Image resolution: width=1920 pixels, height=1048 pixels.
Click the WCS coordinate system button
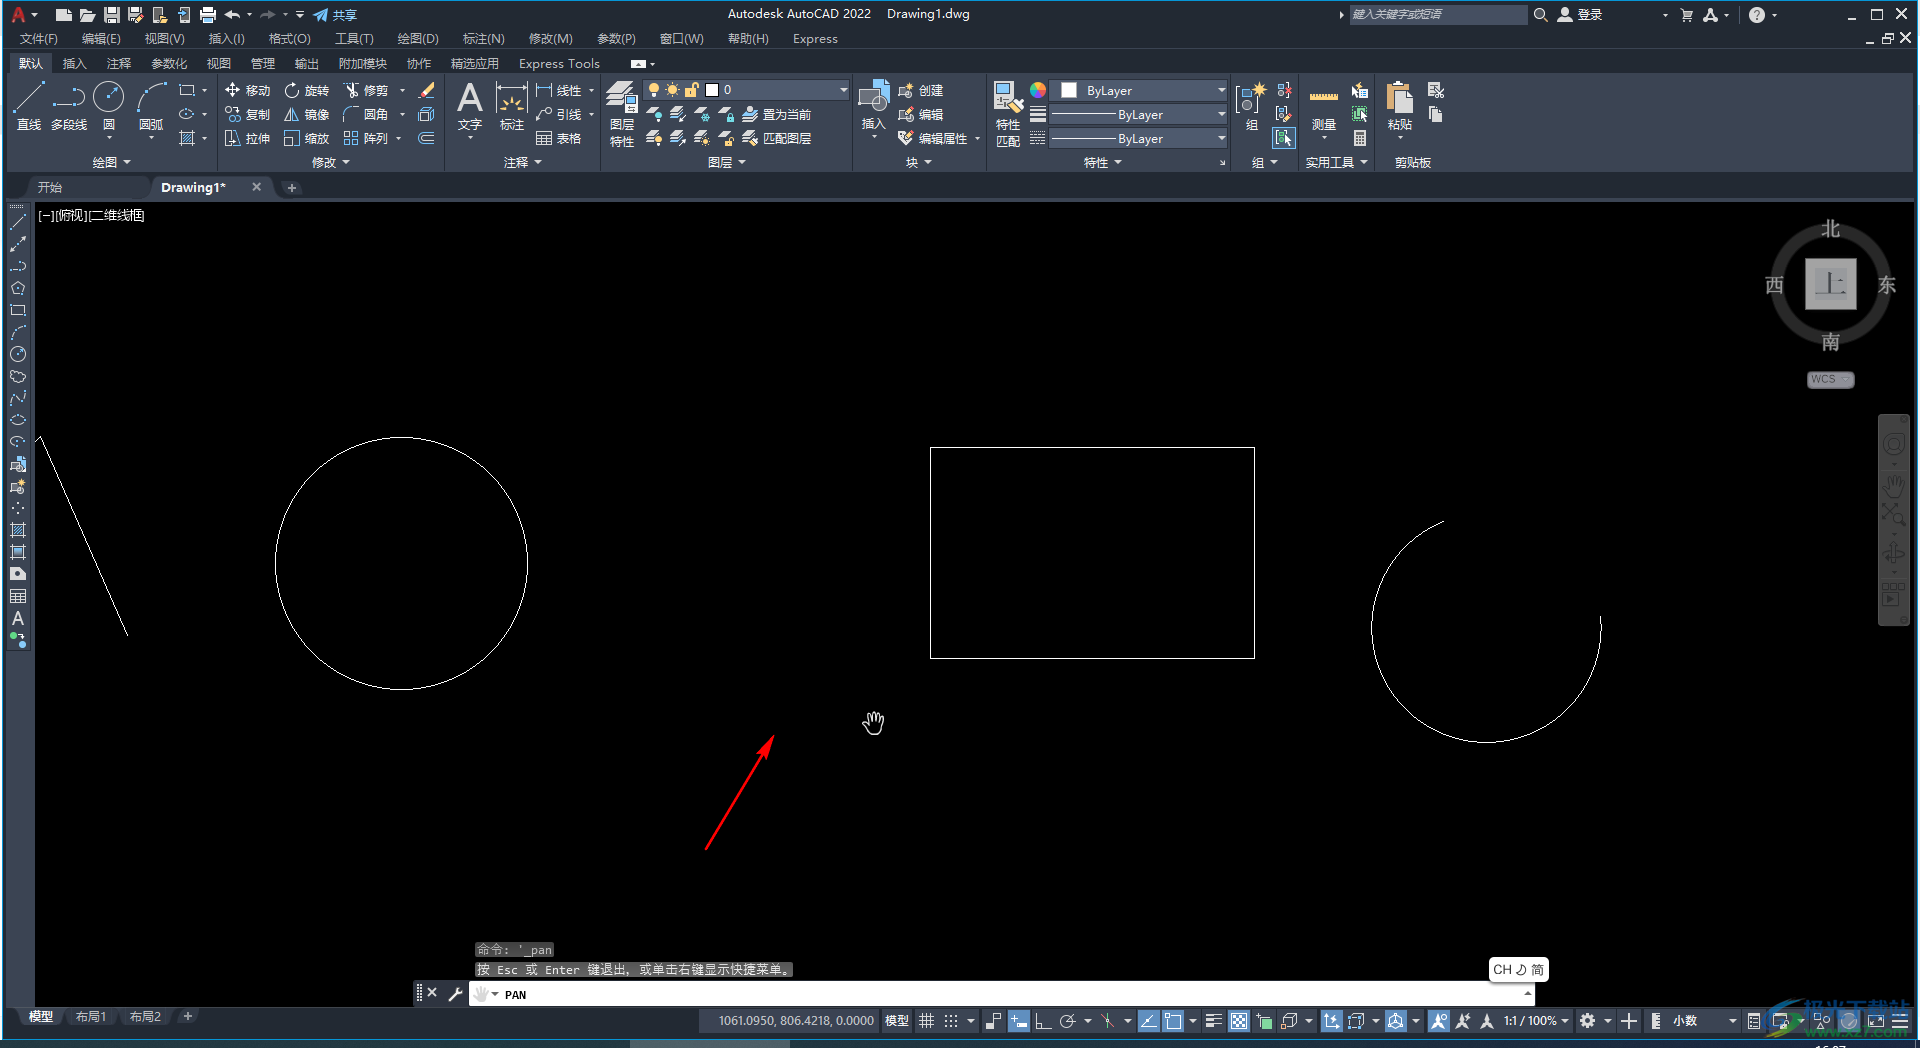coord(1830,380)
